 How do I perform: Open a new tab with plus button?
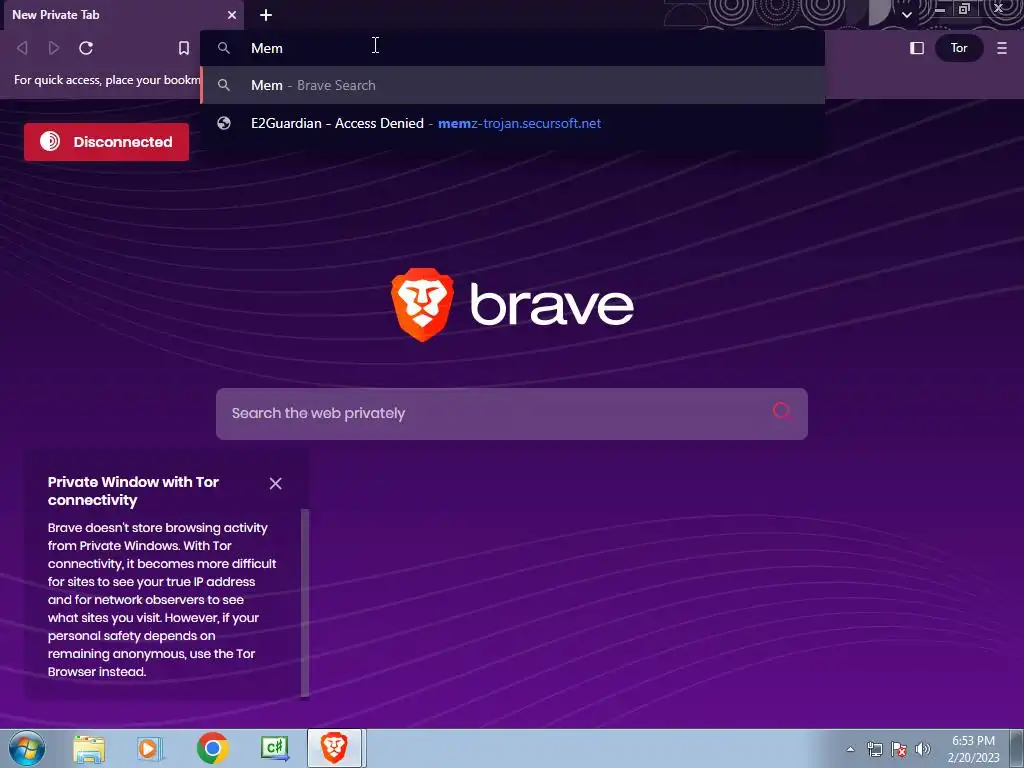(266, 15)
